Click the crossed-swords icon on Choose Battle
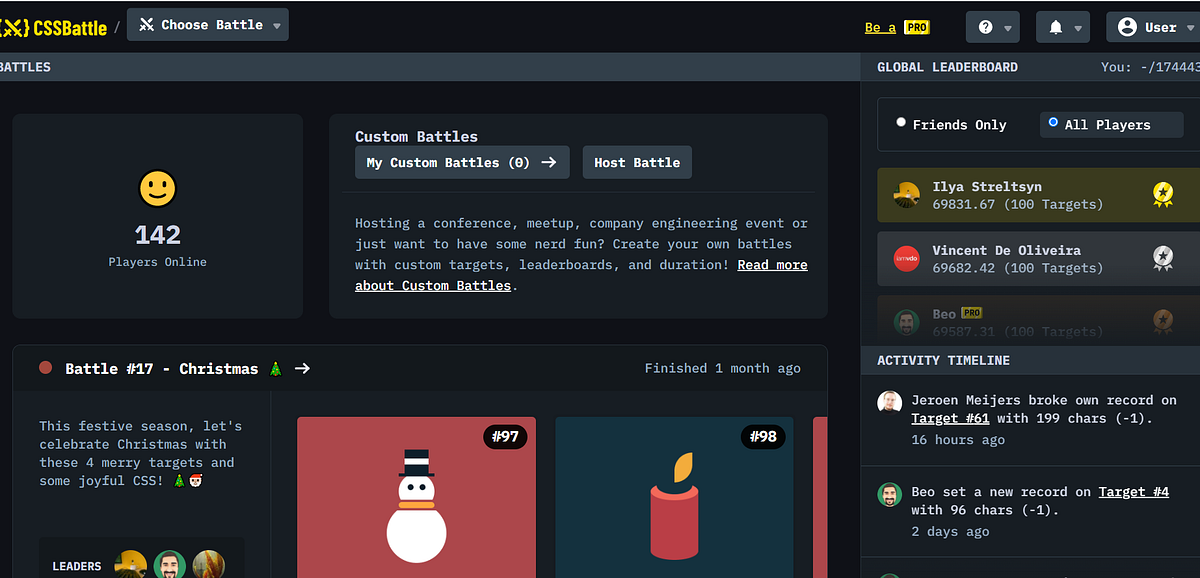Screen dimensions: 1200x578 tap(146, 24)
